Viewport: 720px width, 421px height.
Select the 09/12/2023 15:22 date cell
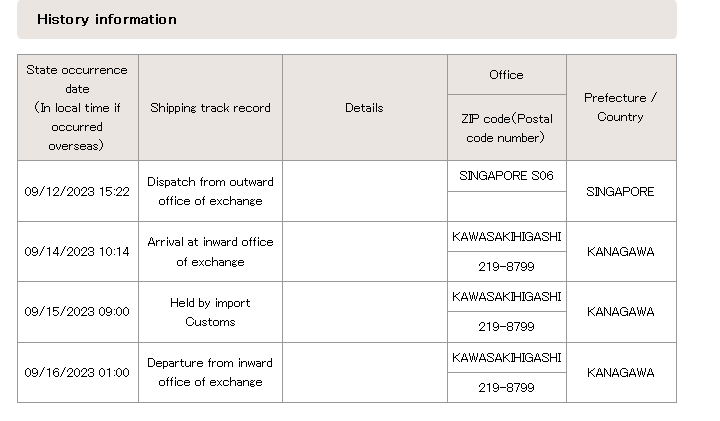pyautogui.click(x=77, y=191)
